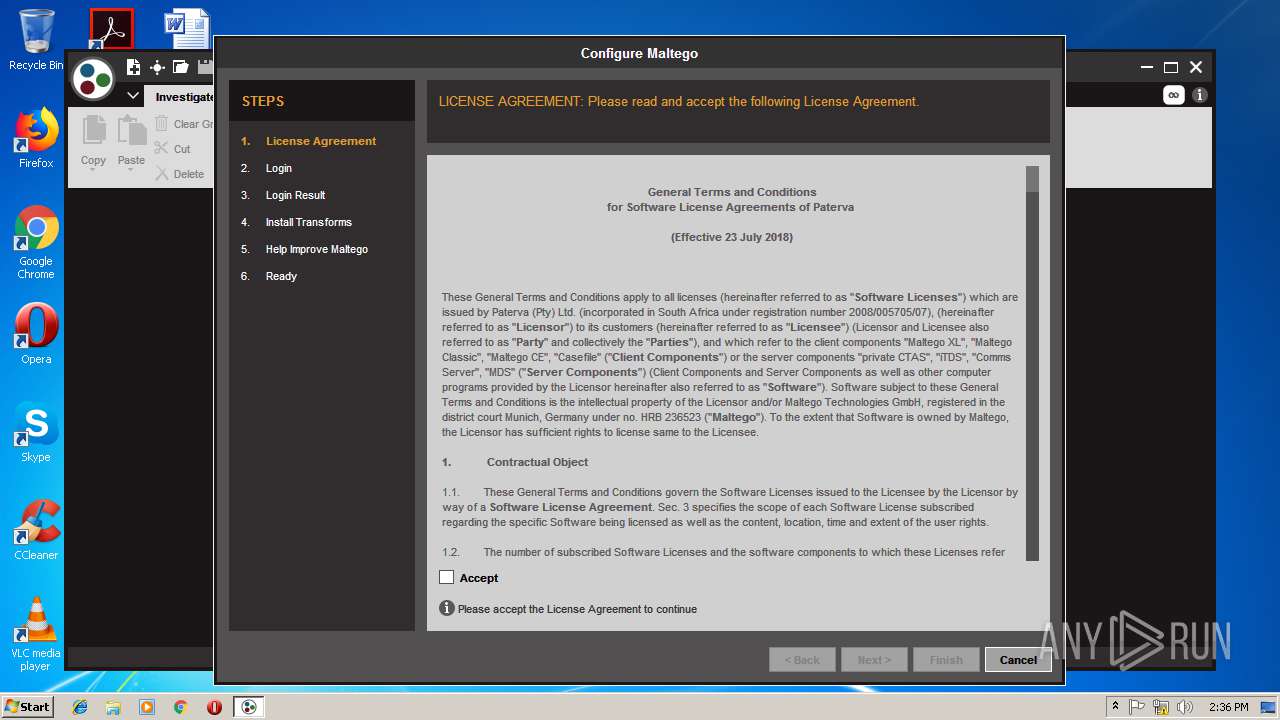This screenshot has height=720, width=1280.
Task: Open Windows Explorer in the taskbar
Action: (x=113, y=707)
